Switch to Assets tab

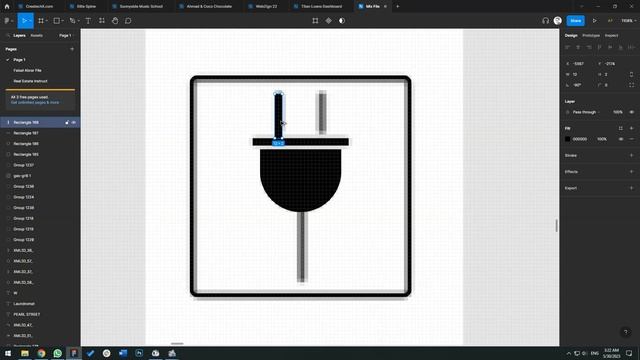[36, 36]
